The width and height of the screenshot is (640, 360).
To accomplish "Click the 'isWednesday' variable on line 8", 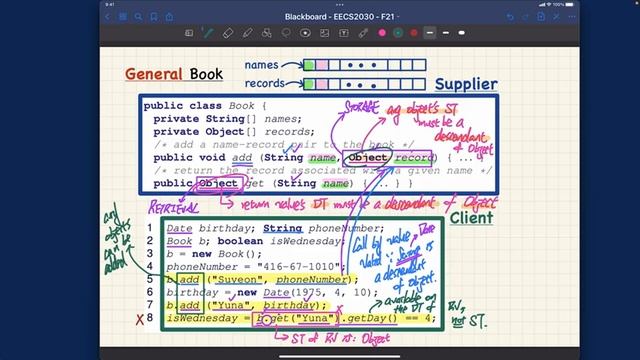I will 202,318.
